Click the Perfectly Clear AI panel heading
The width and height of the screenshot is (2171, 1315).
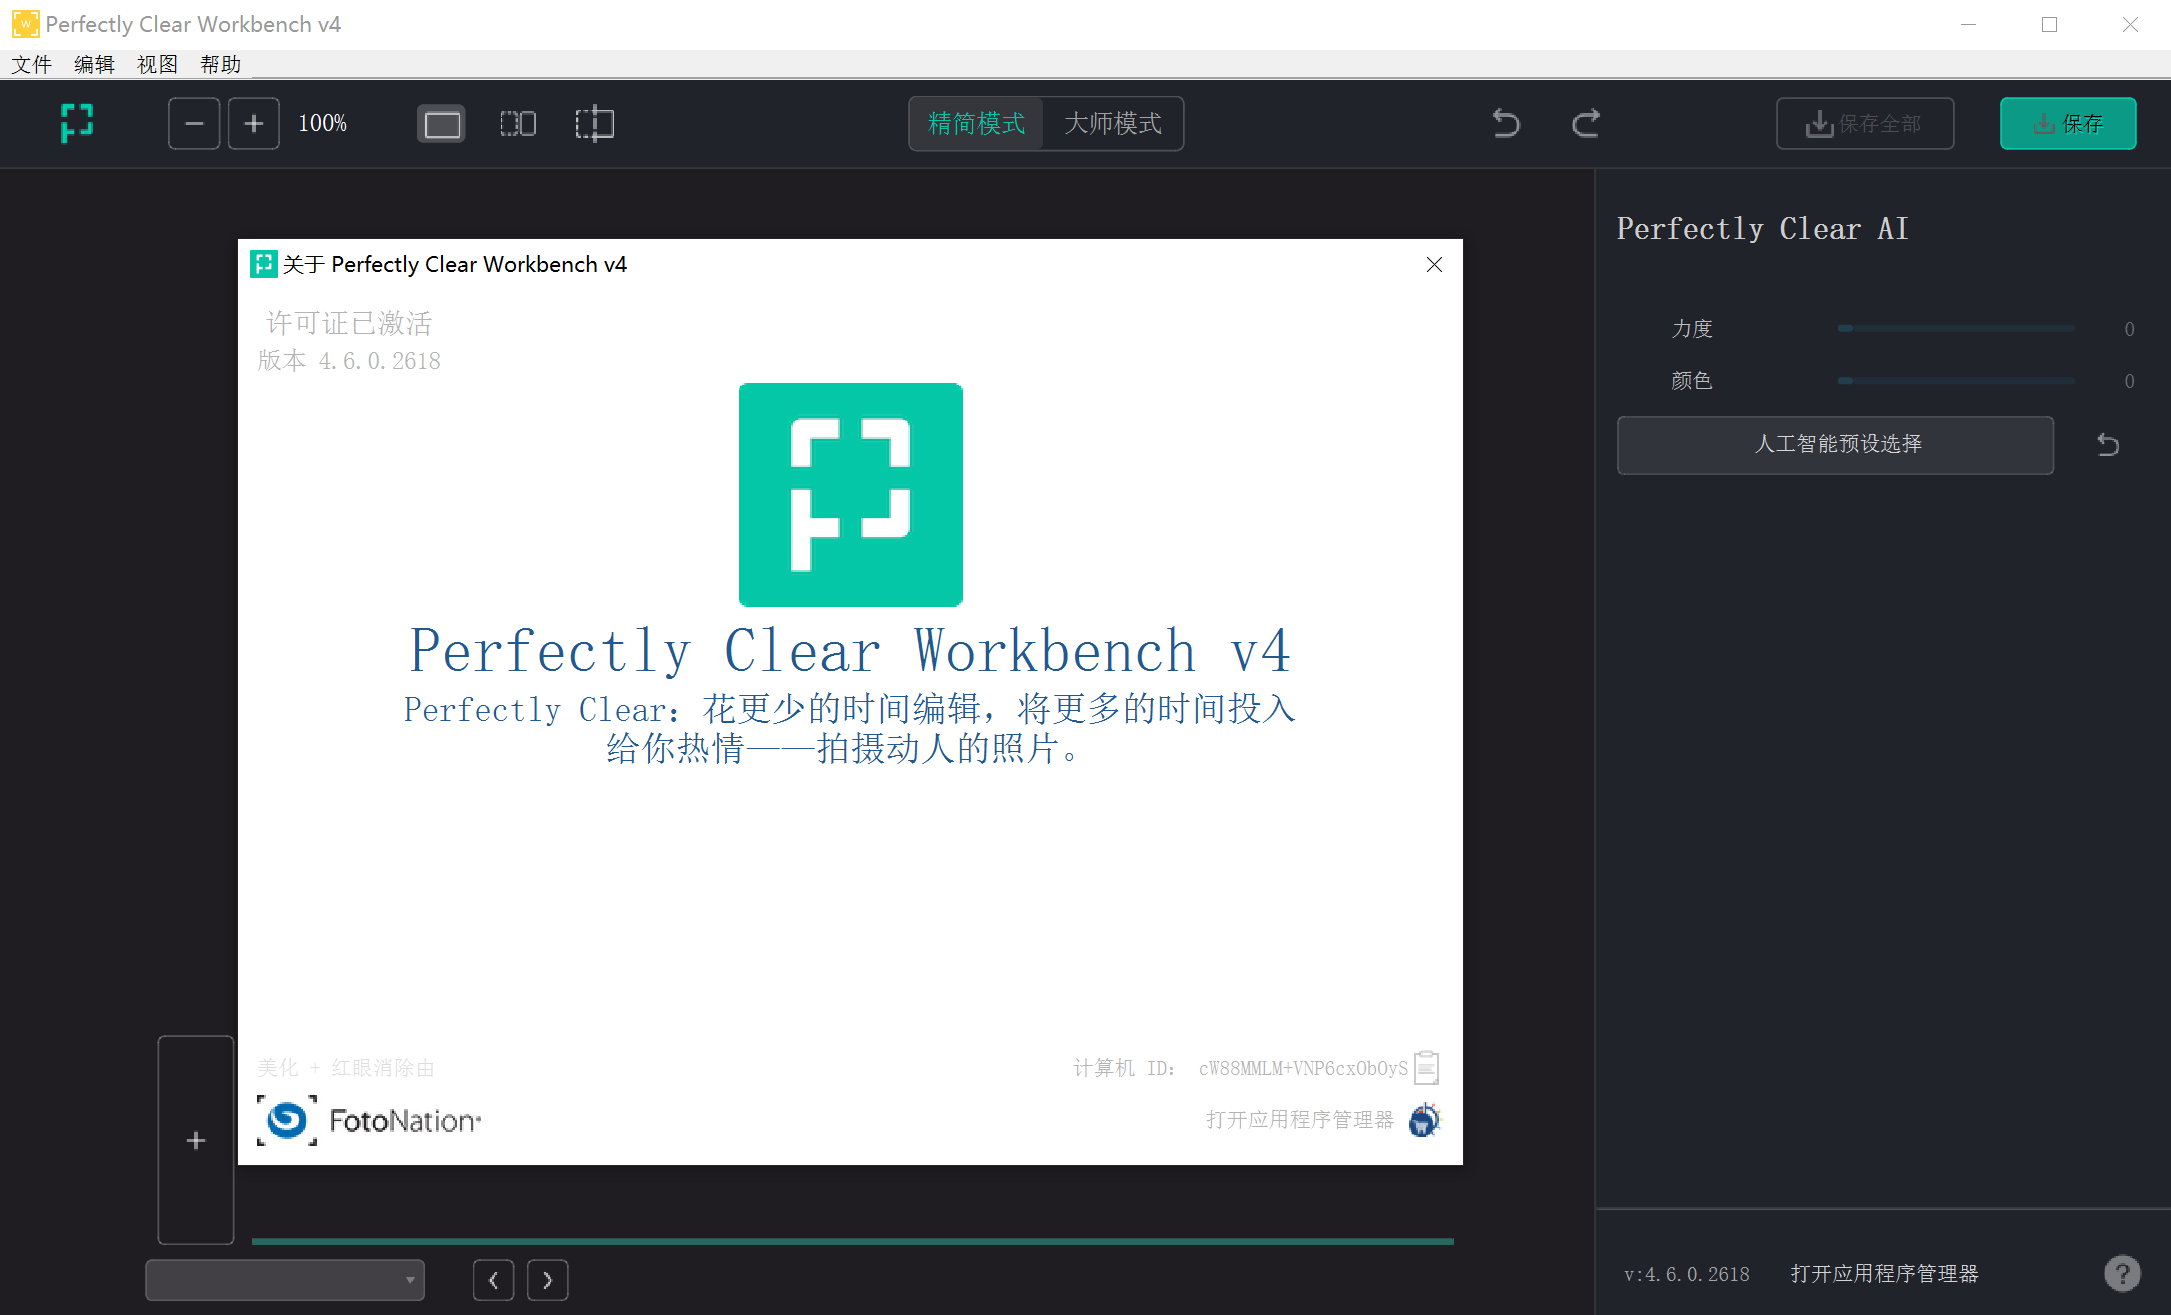(1762, 229)
